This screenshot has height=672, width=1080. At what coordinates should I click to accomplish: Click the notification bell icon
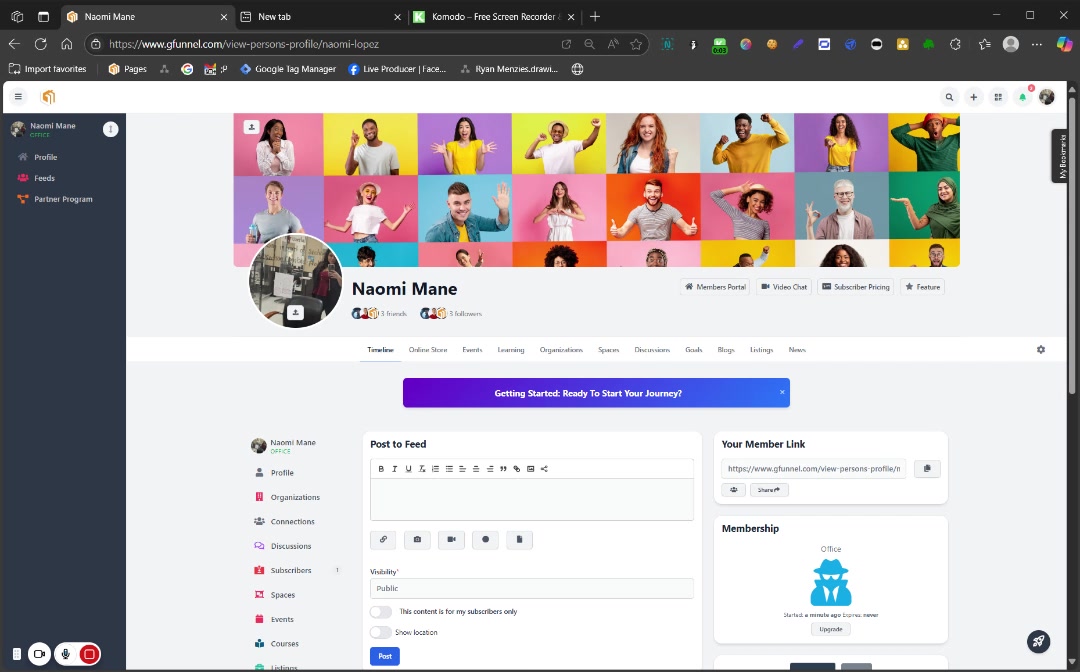click(x=1022, y=97)
